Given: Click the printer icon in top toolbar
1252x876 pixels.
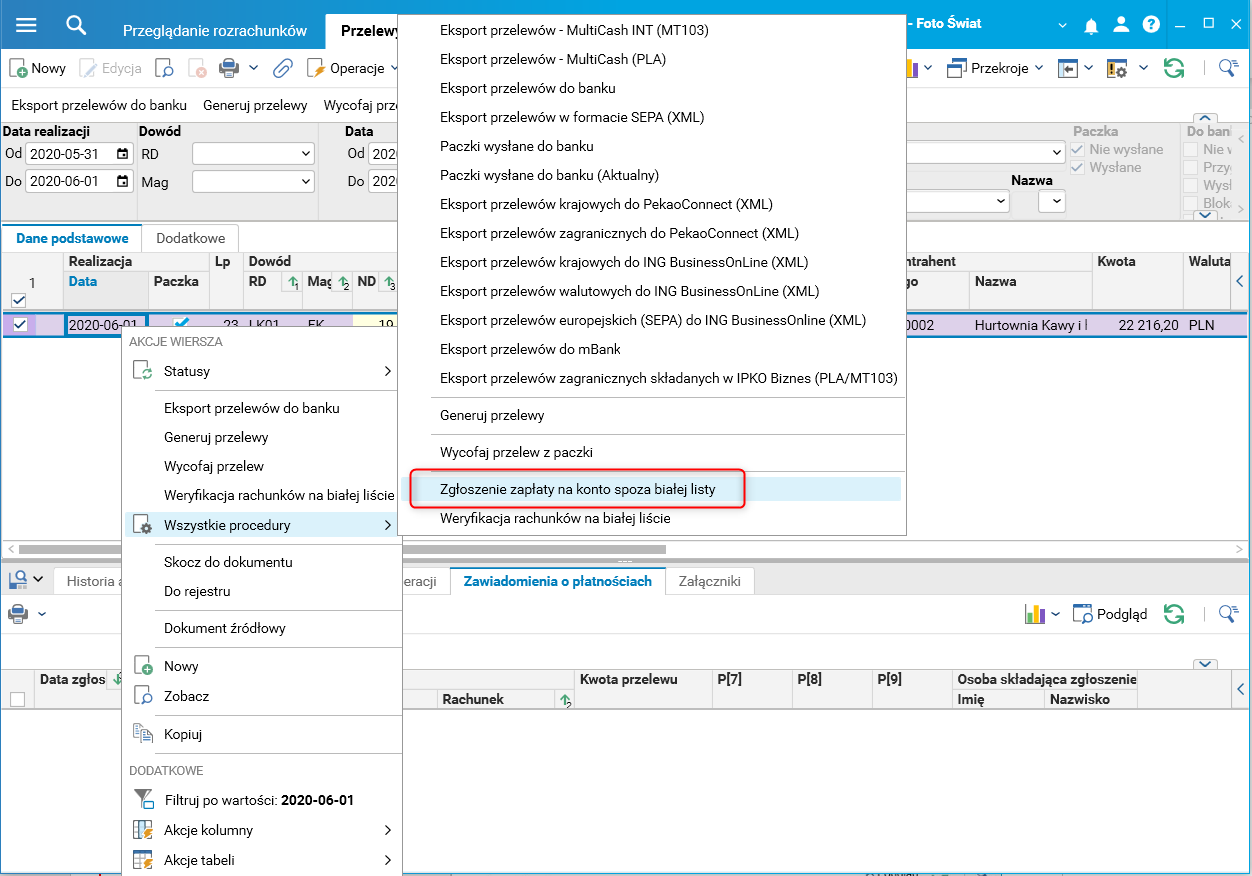Looking at the screenshot, I should click(x=229, y=68).
